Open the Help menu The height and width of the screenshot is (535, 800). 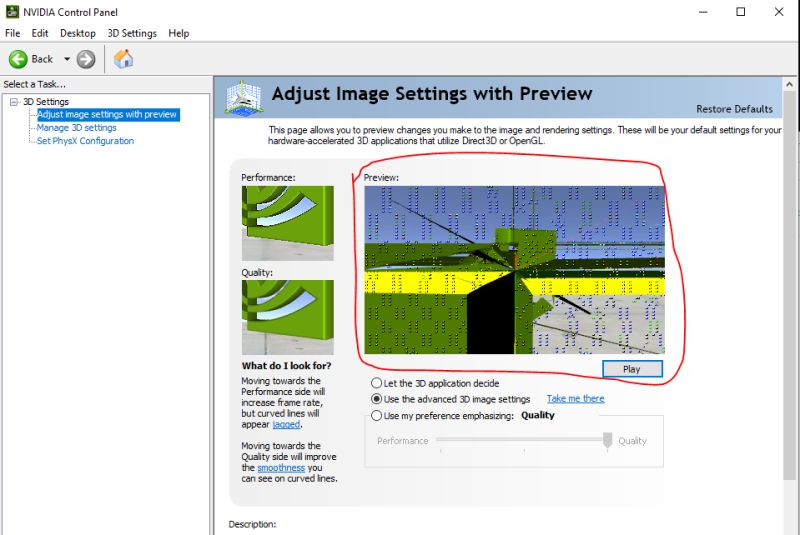click(179, 33)
